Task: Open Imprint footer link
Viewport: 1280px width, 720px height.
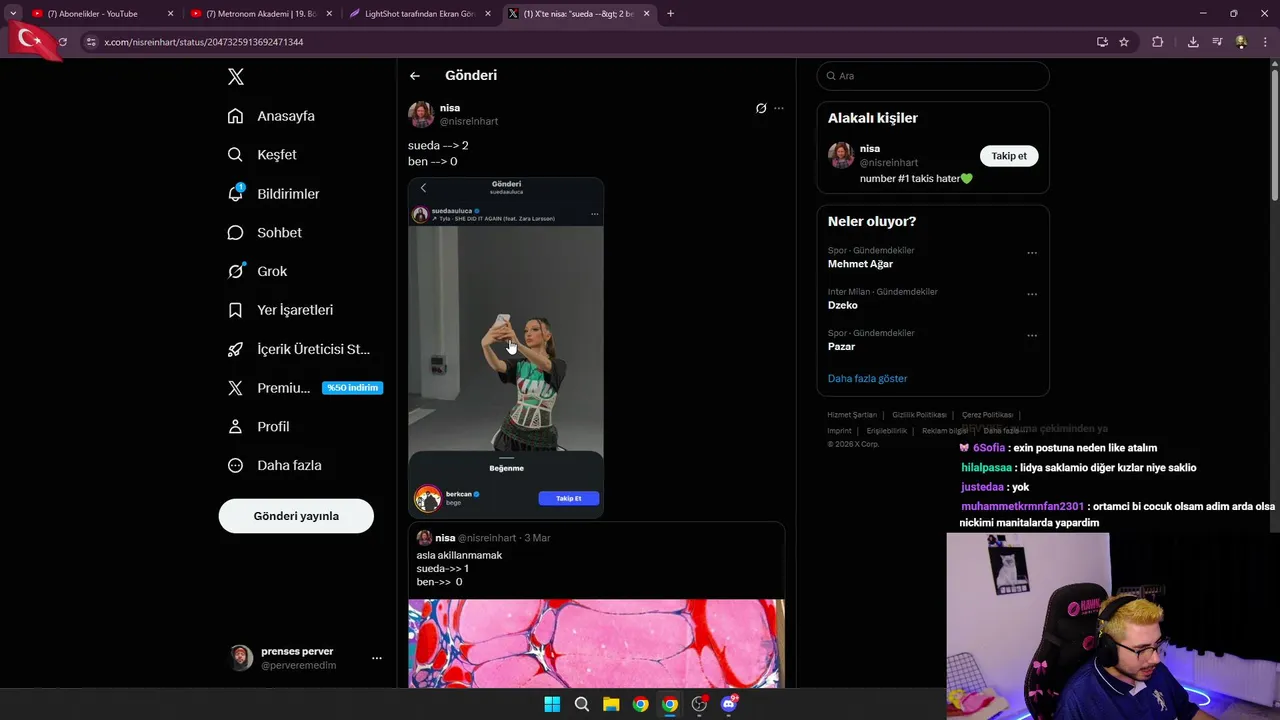Action: pos(839,431)
